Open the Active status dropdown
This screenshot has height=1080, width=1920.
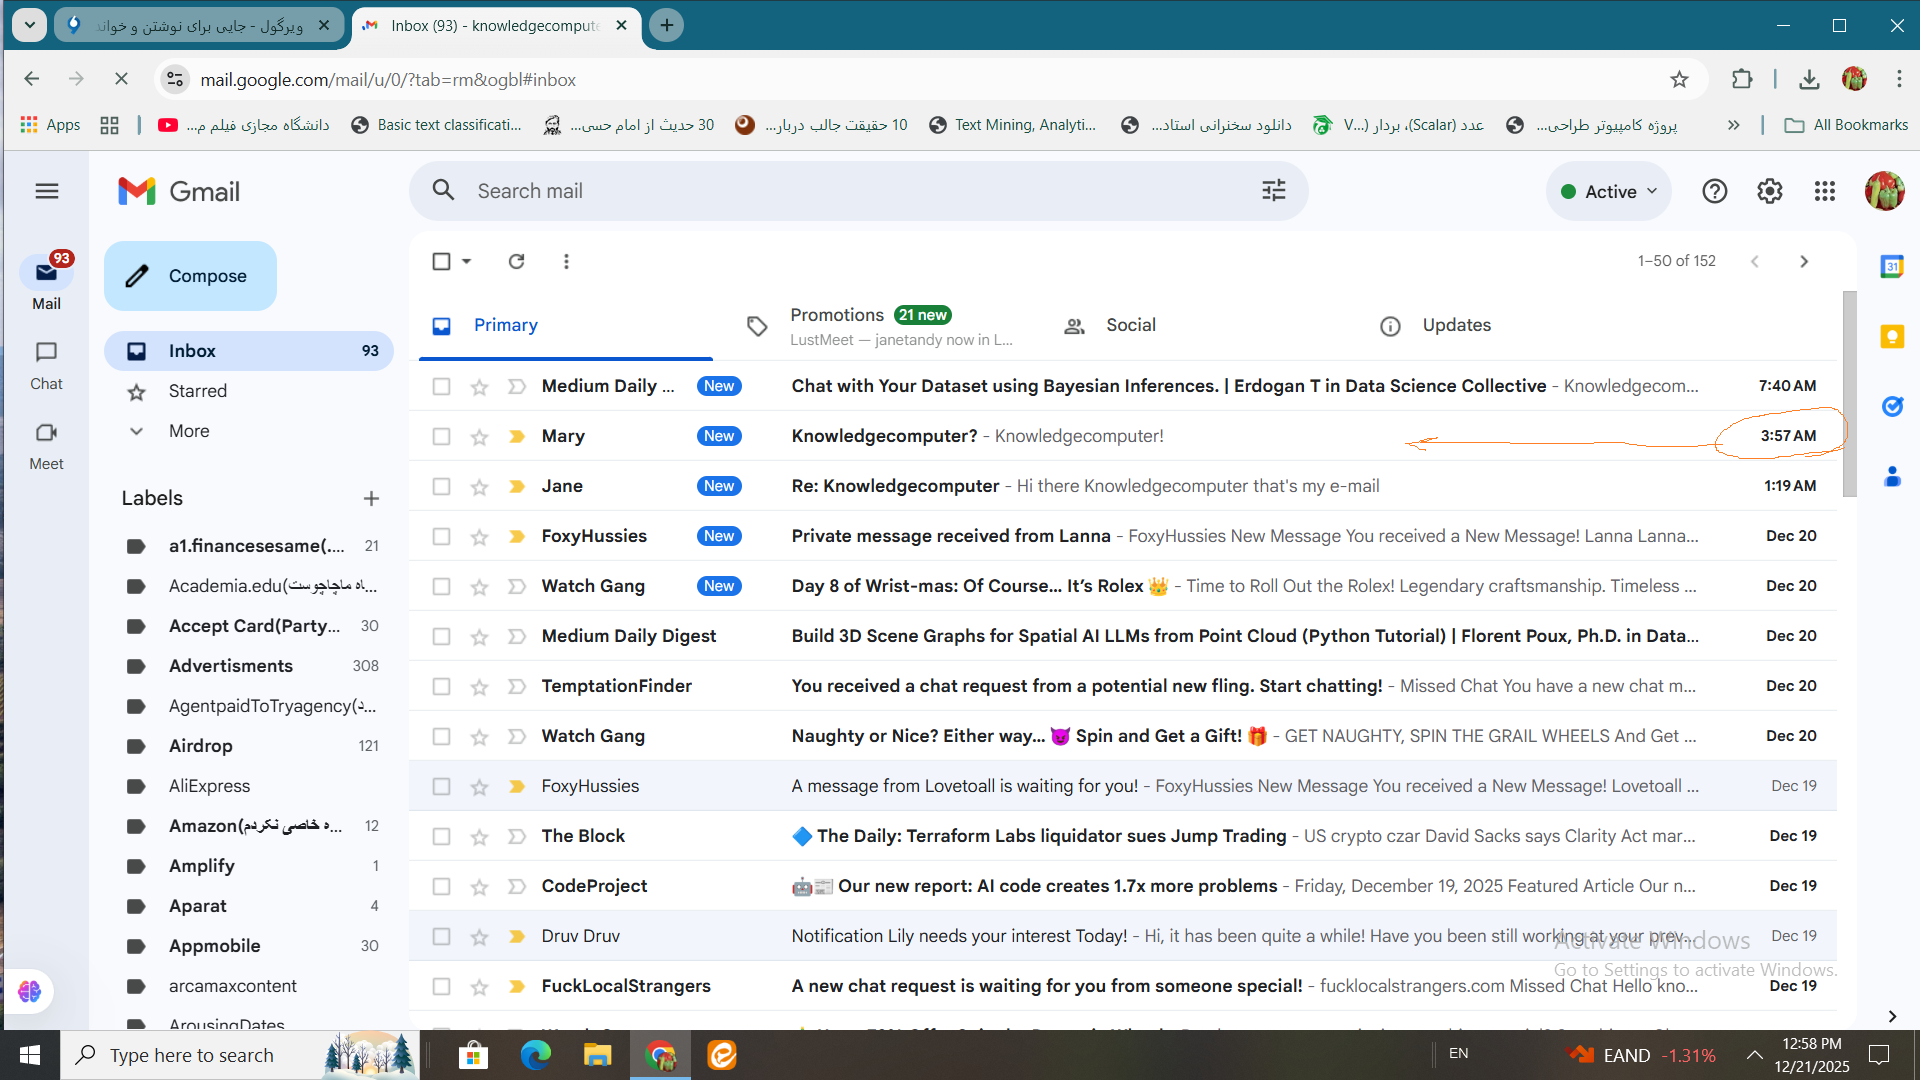point(1609,191)
